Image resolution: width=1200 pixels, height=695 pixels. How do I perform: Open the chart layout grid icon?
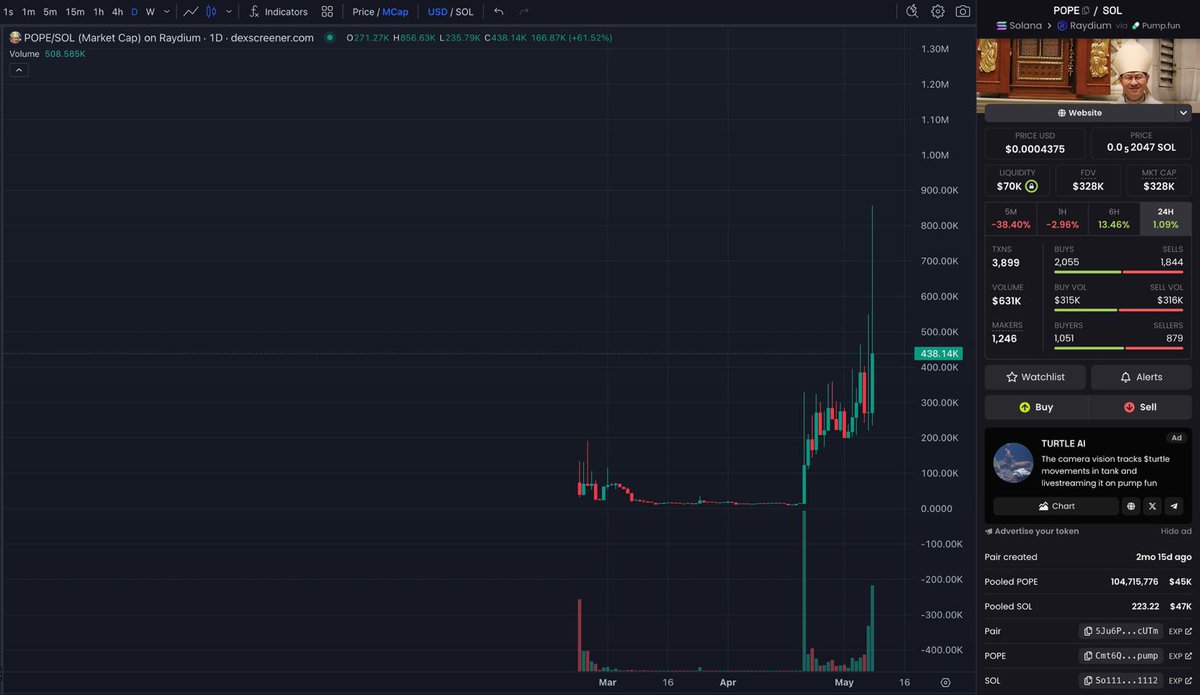(x=328, y=12)
